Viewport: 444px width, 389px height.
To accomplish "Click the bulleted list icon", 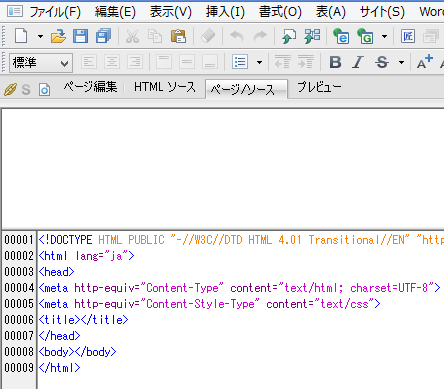I will tap(240, 62).
